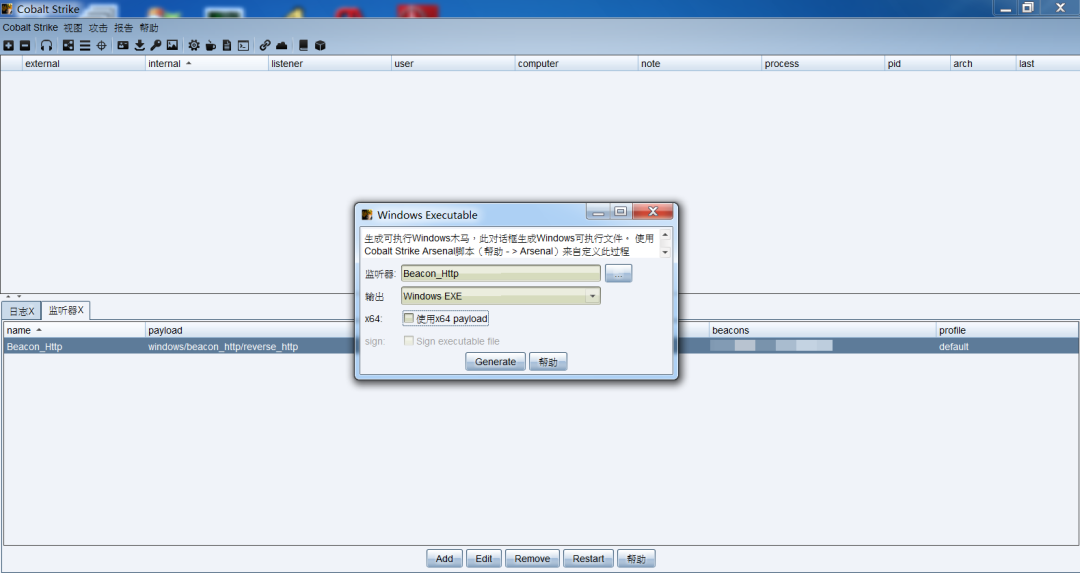Open the 帮助 menu in menu bar

(149, 28)
